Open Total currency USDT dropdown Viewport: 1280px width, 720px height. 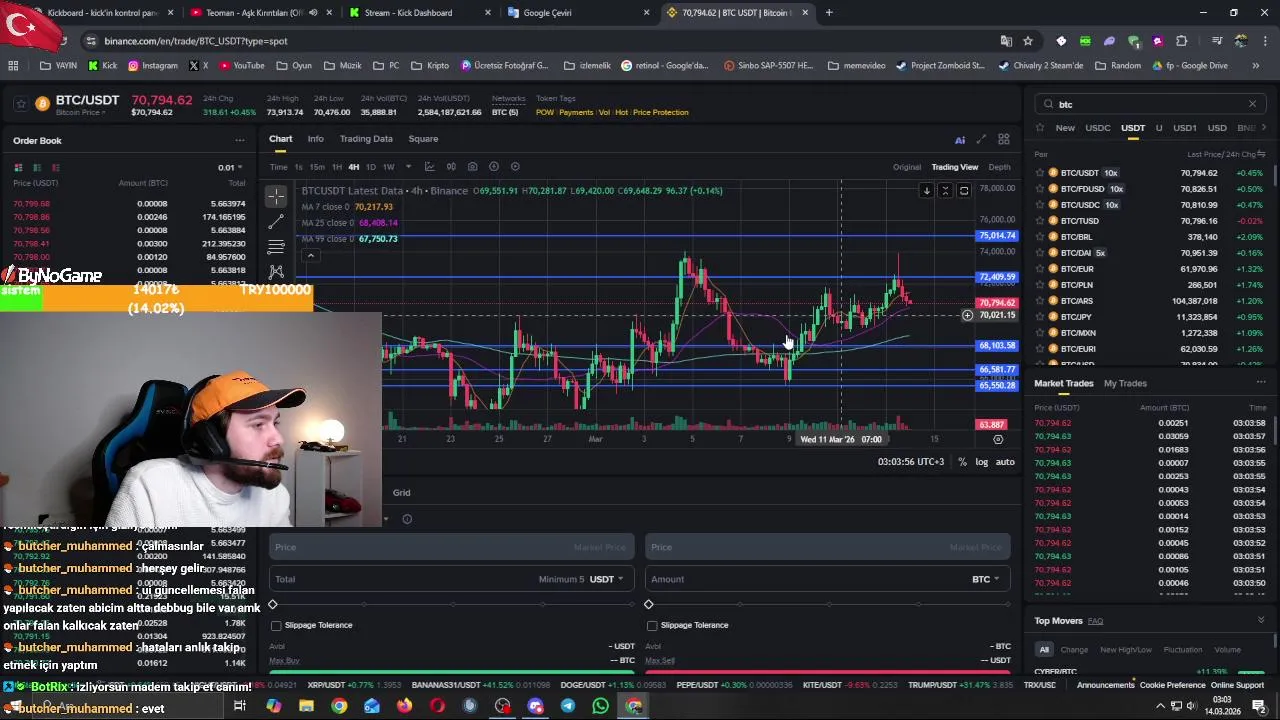pyautogui.click(x=606, y=579)
